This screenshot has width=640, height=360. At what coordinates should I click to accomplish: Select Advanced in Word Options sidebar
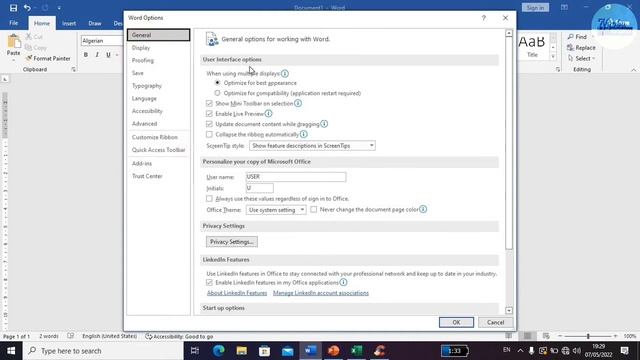(158, 124)
